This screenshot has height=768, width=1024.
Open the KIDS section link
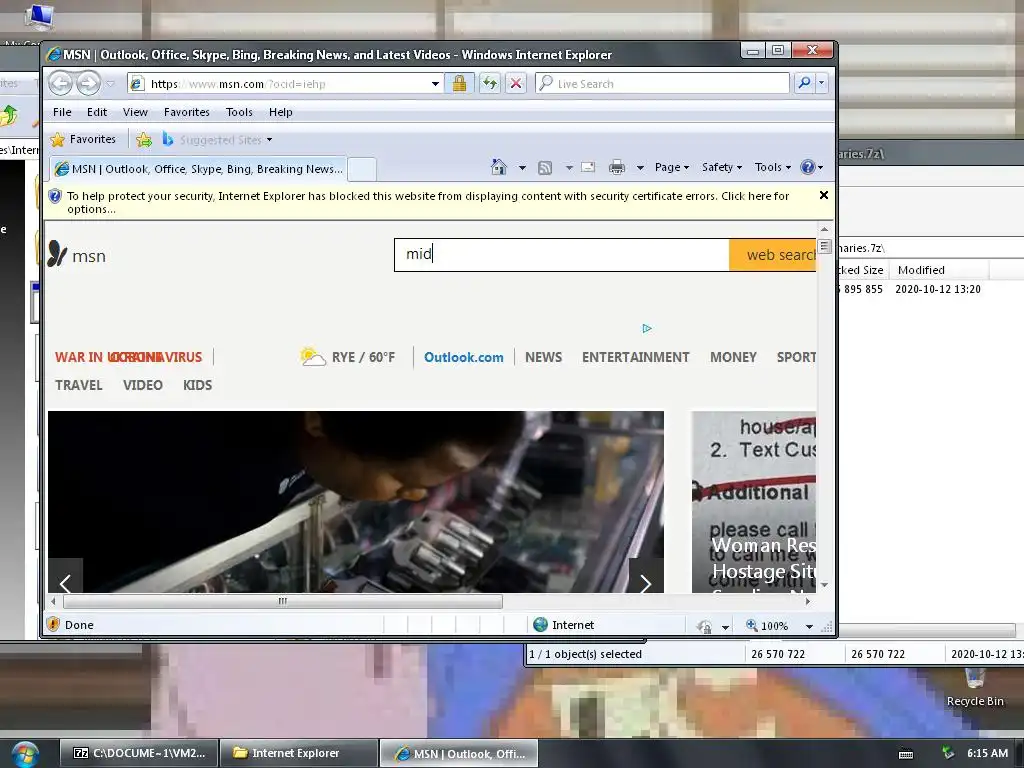(x=197, y=385)
